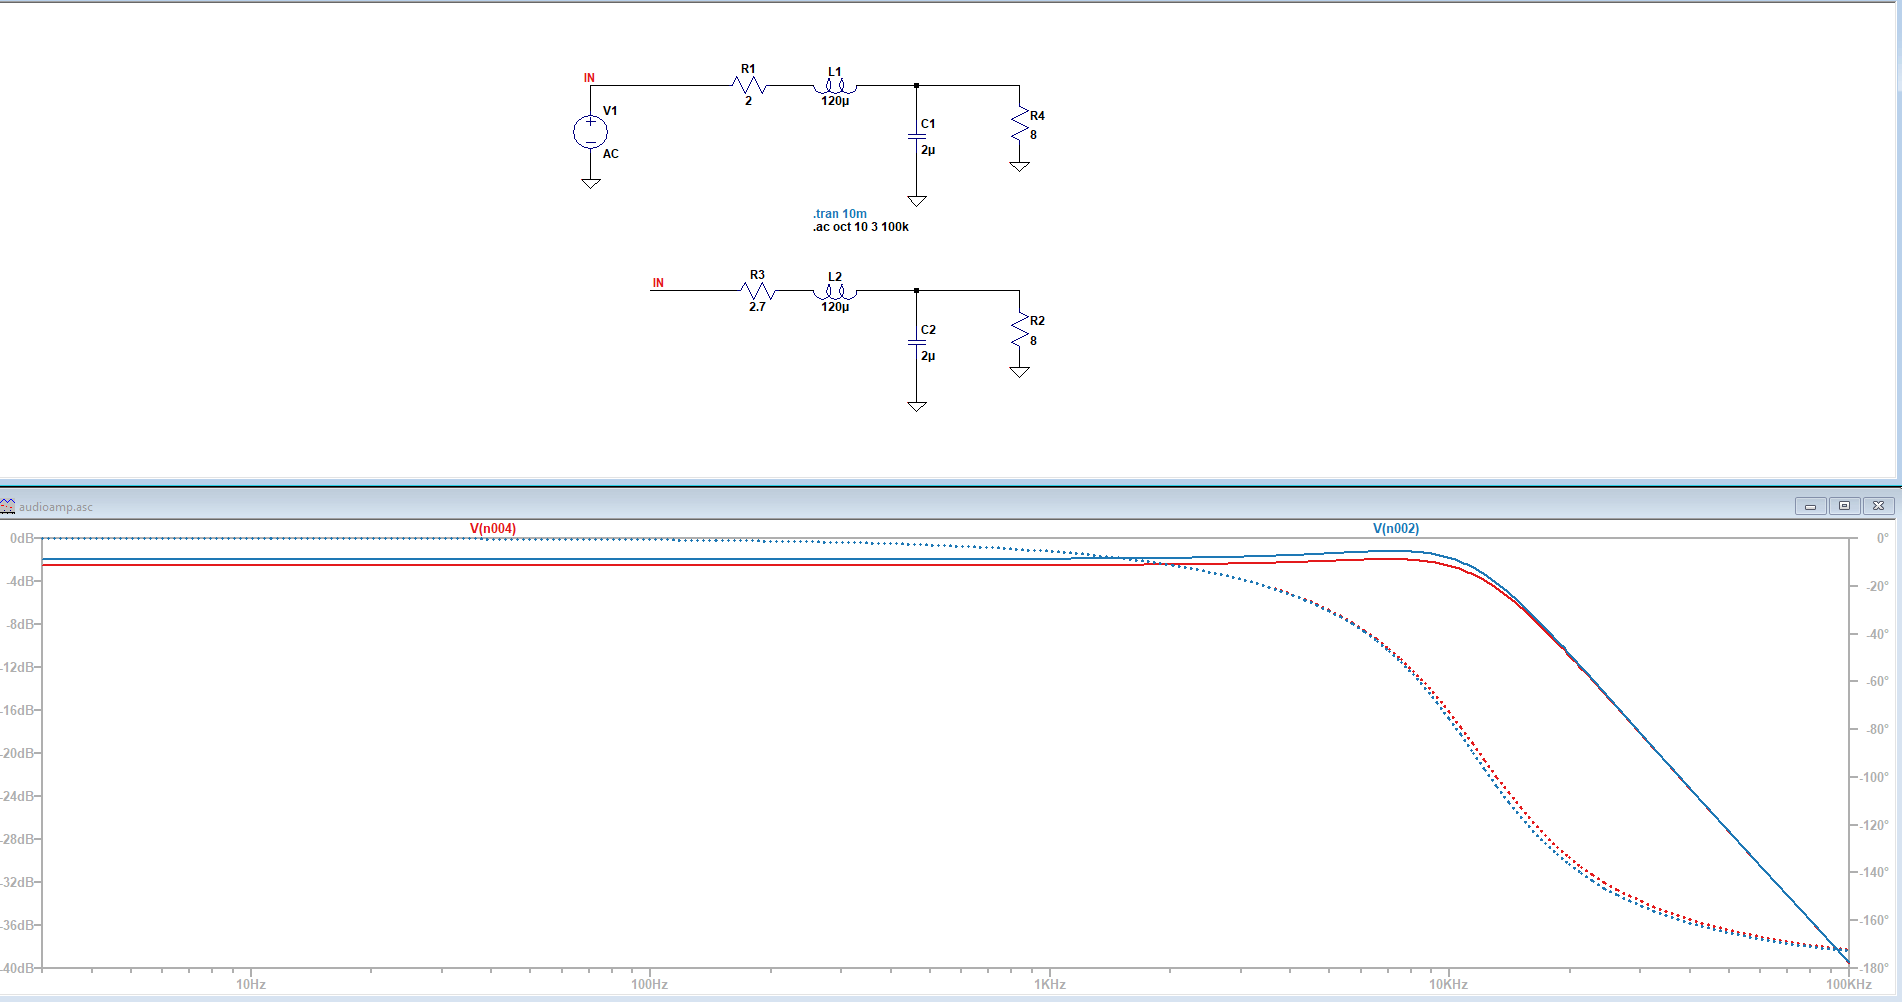Click the IN net label above V1
The image size is (1902, 1002).
(x=589, y=78)
